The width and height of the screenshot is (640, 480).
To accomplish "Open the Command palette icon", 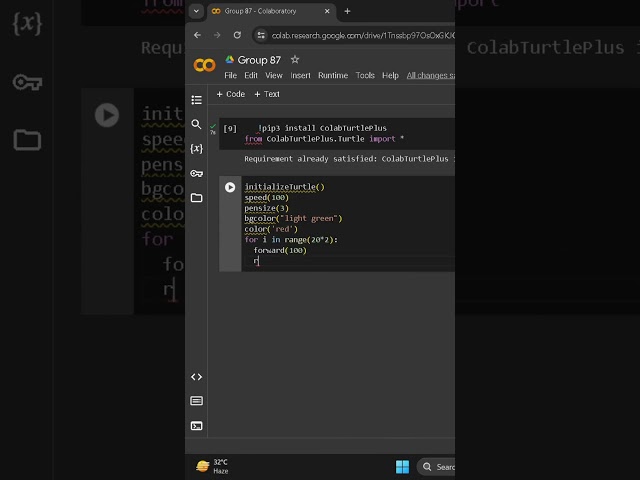I will [196, 401].
